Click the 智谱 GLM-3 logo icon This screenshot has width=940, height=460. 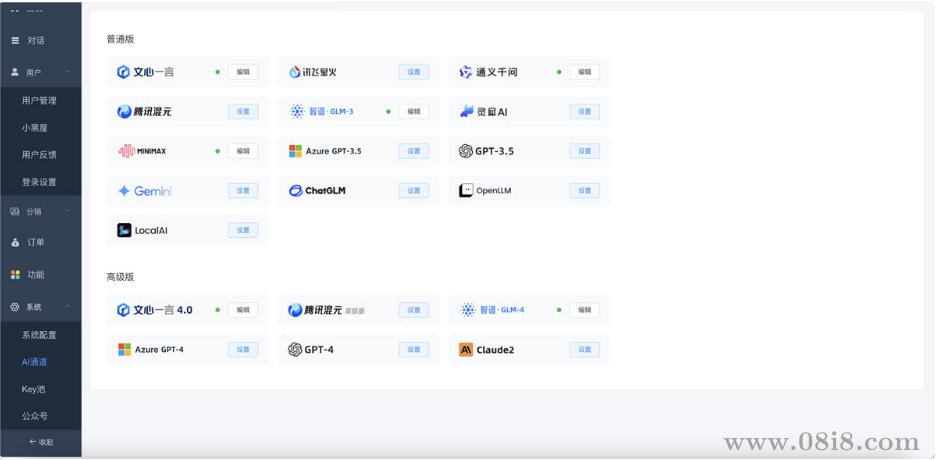click(297, 112)
